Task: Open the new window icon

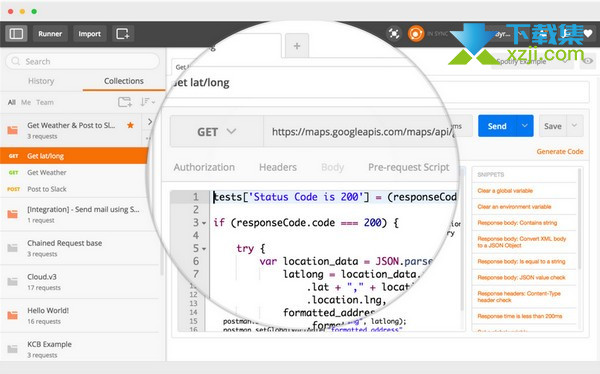Action: [x=123, y=34]
